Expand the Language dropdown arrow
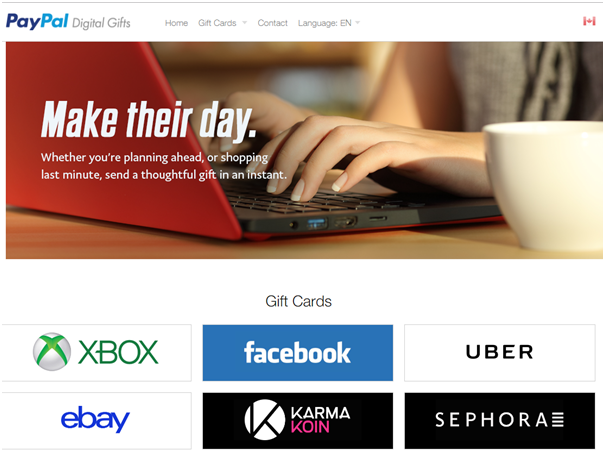 (357, 22)
